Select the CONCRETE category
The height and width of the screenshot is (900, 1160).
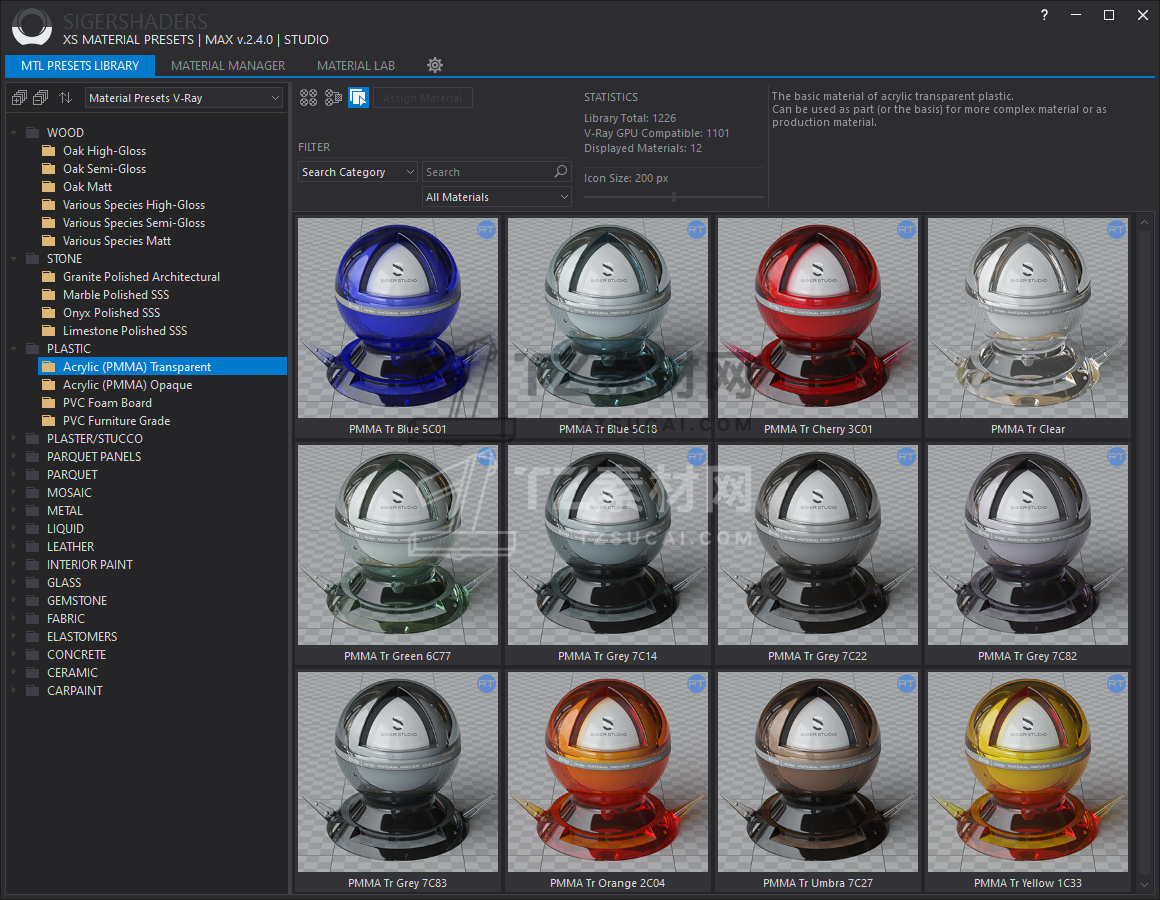click(76, 654)
